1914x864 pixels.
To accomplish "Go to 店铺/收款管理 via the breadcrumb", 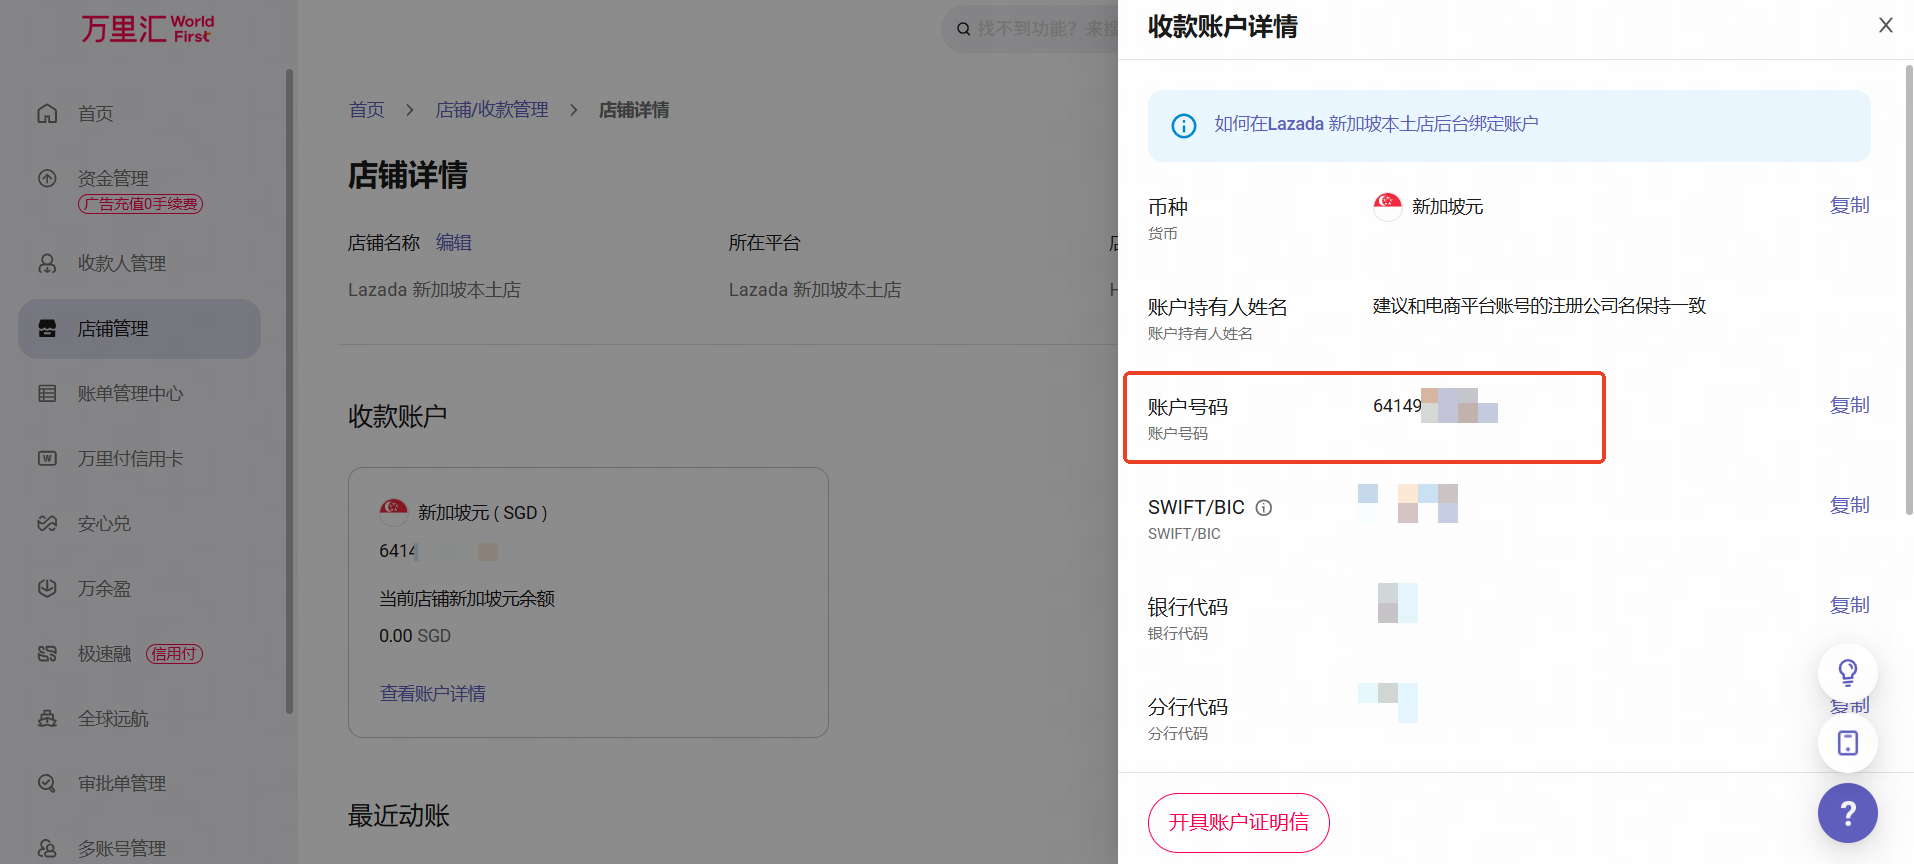I will click(x=492, y=110).
